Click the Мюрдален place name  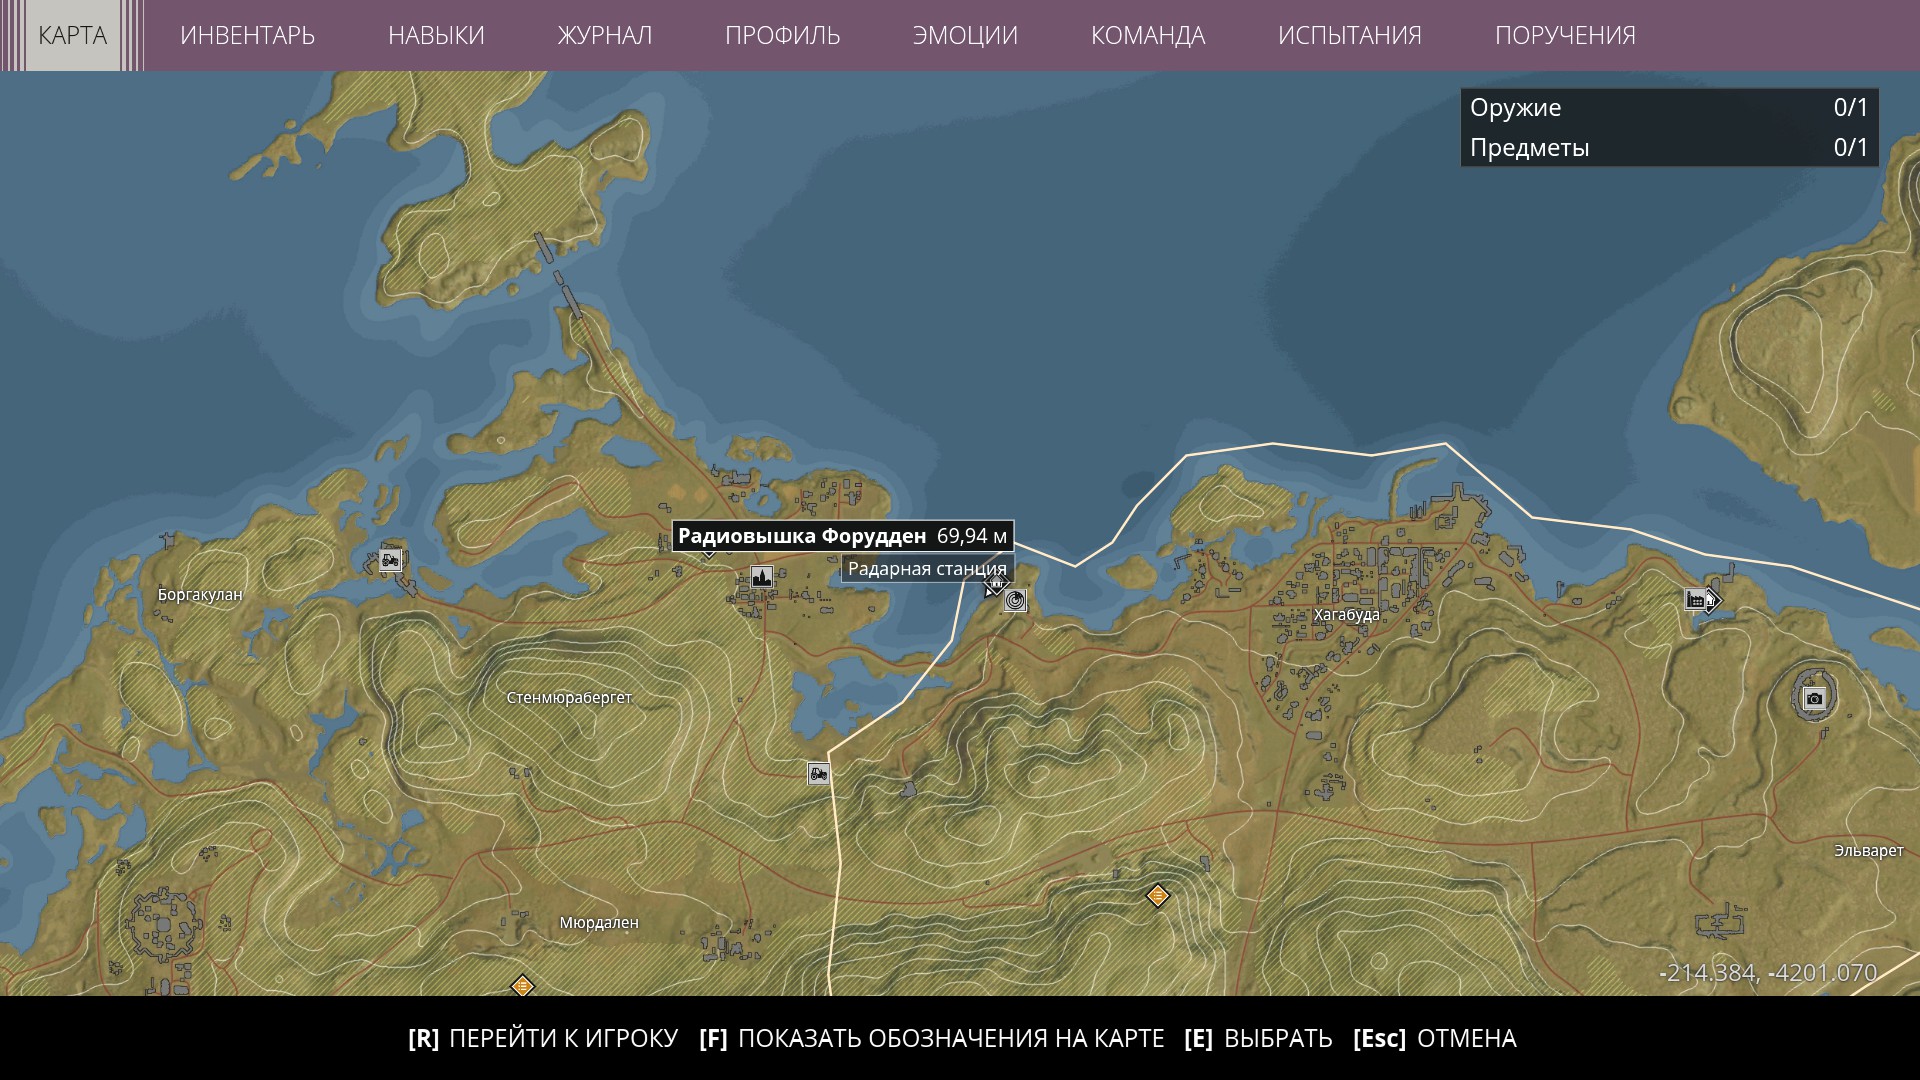pos(599,923)
